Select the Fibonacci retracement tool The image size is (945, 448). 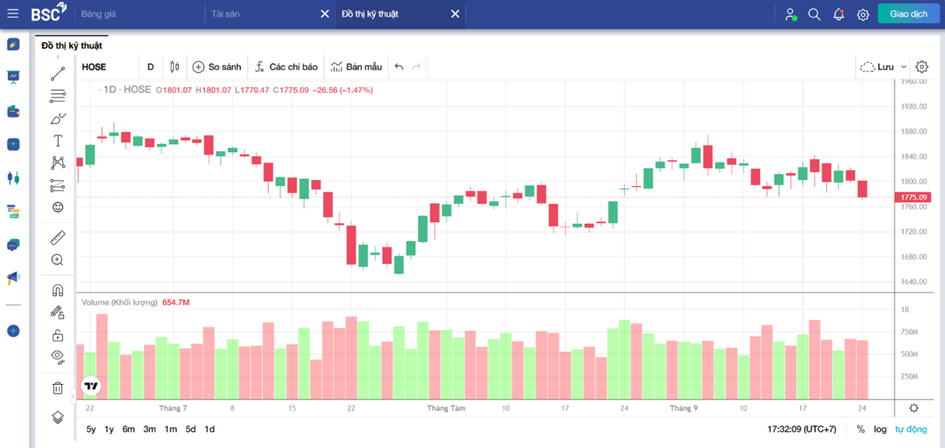click(58, 95)
